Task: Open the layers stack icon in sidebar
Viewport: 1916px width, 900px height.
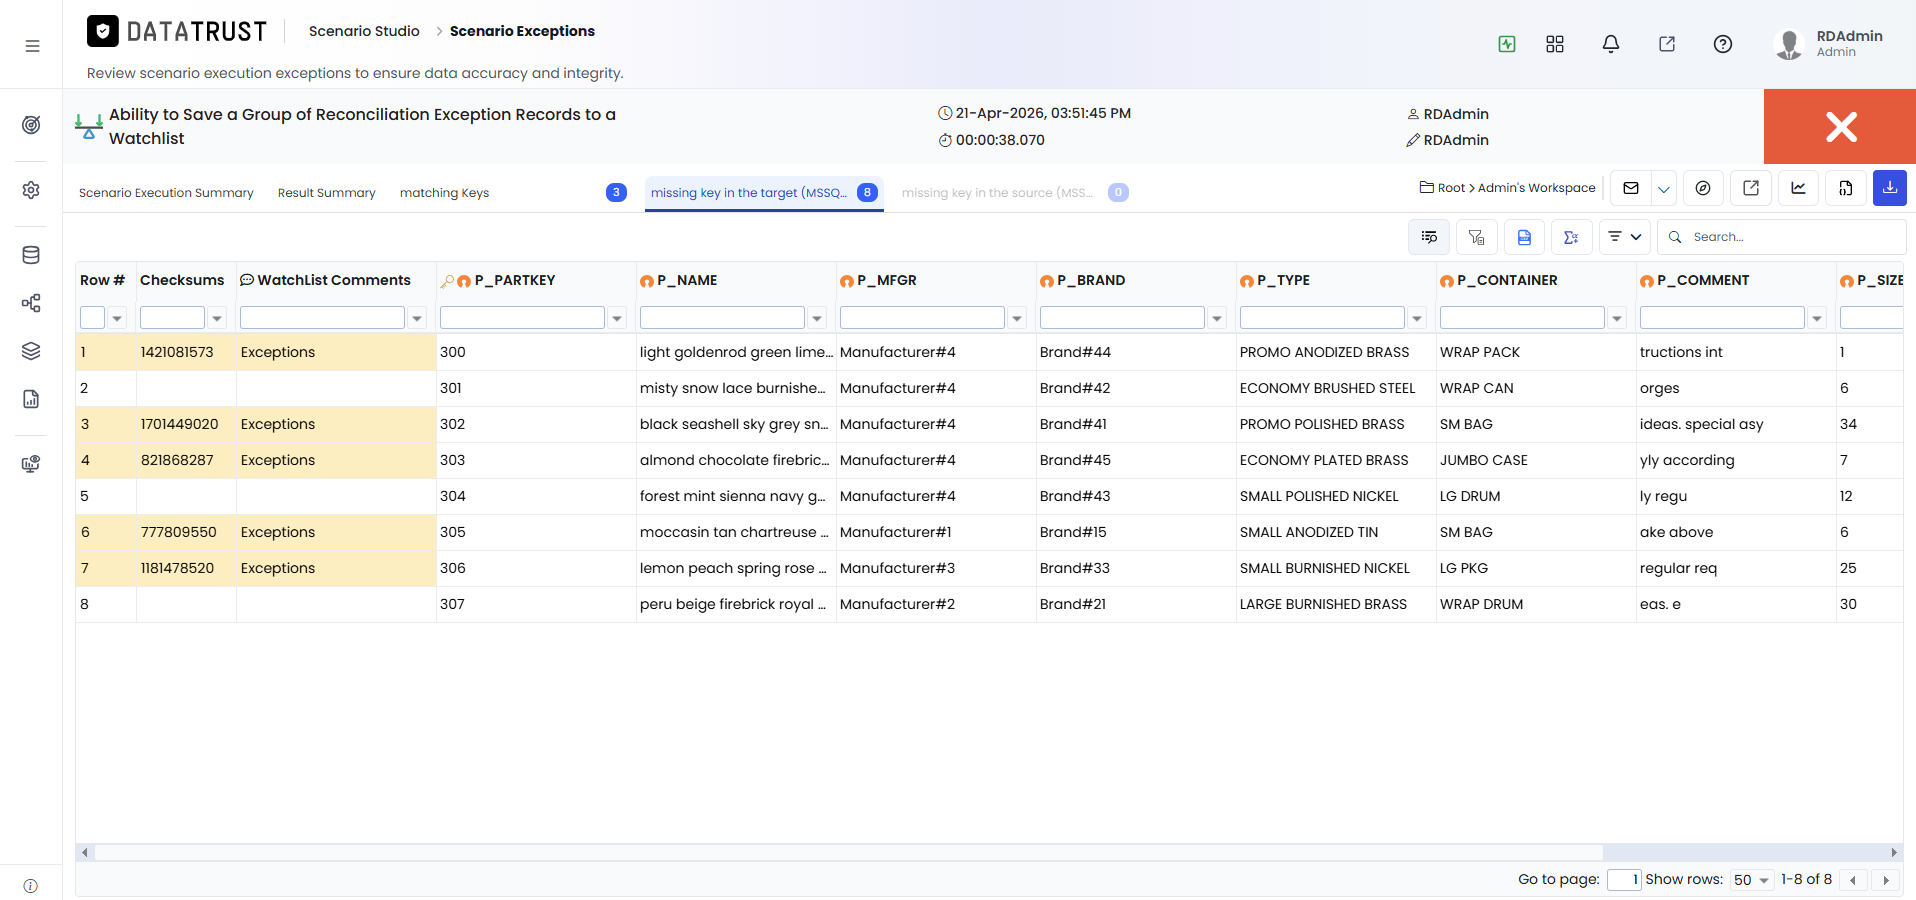Action: [x=31, y=351]
